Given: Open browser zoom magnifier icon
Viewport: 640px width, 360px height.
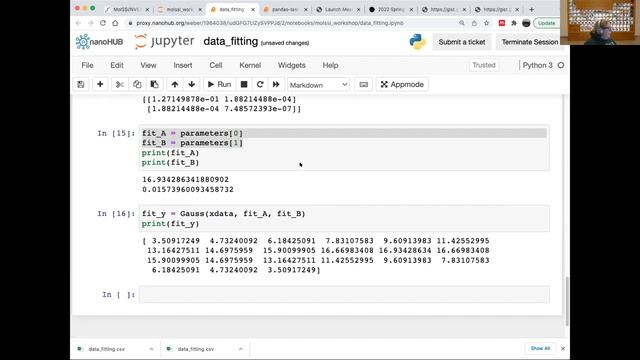Looking at the screenshot, I should (x=462, y=23).
